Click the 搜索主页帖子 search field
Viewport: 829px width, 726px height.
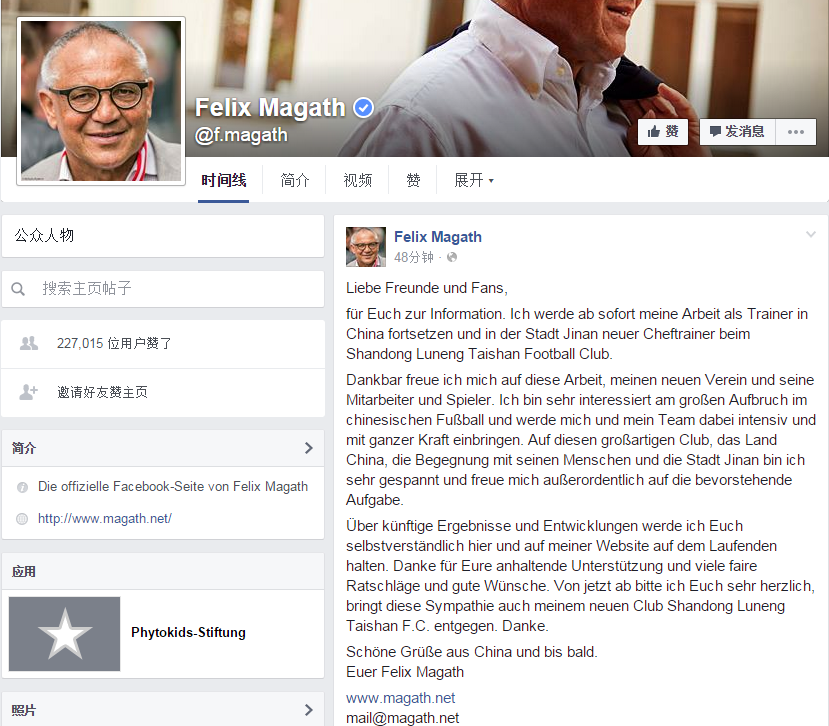coord(163,289)
